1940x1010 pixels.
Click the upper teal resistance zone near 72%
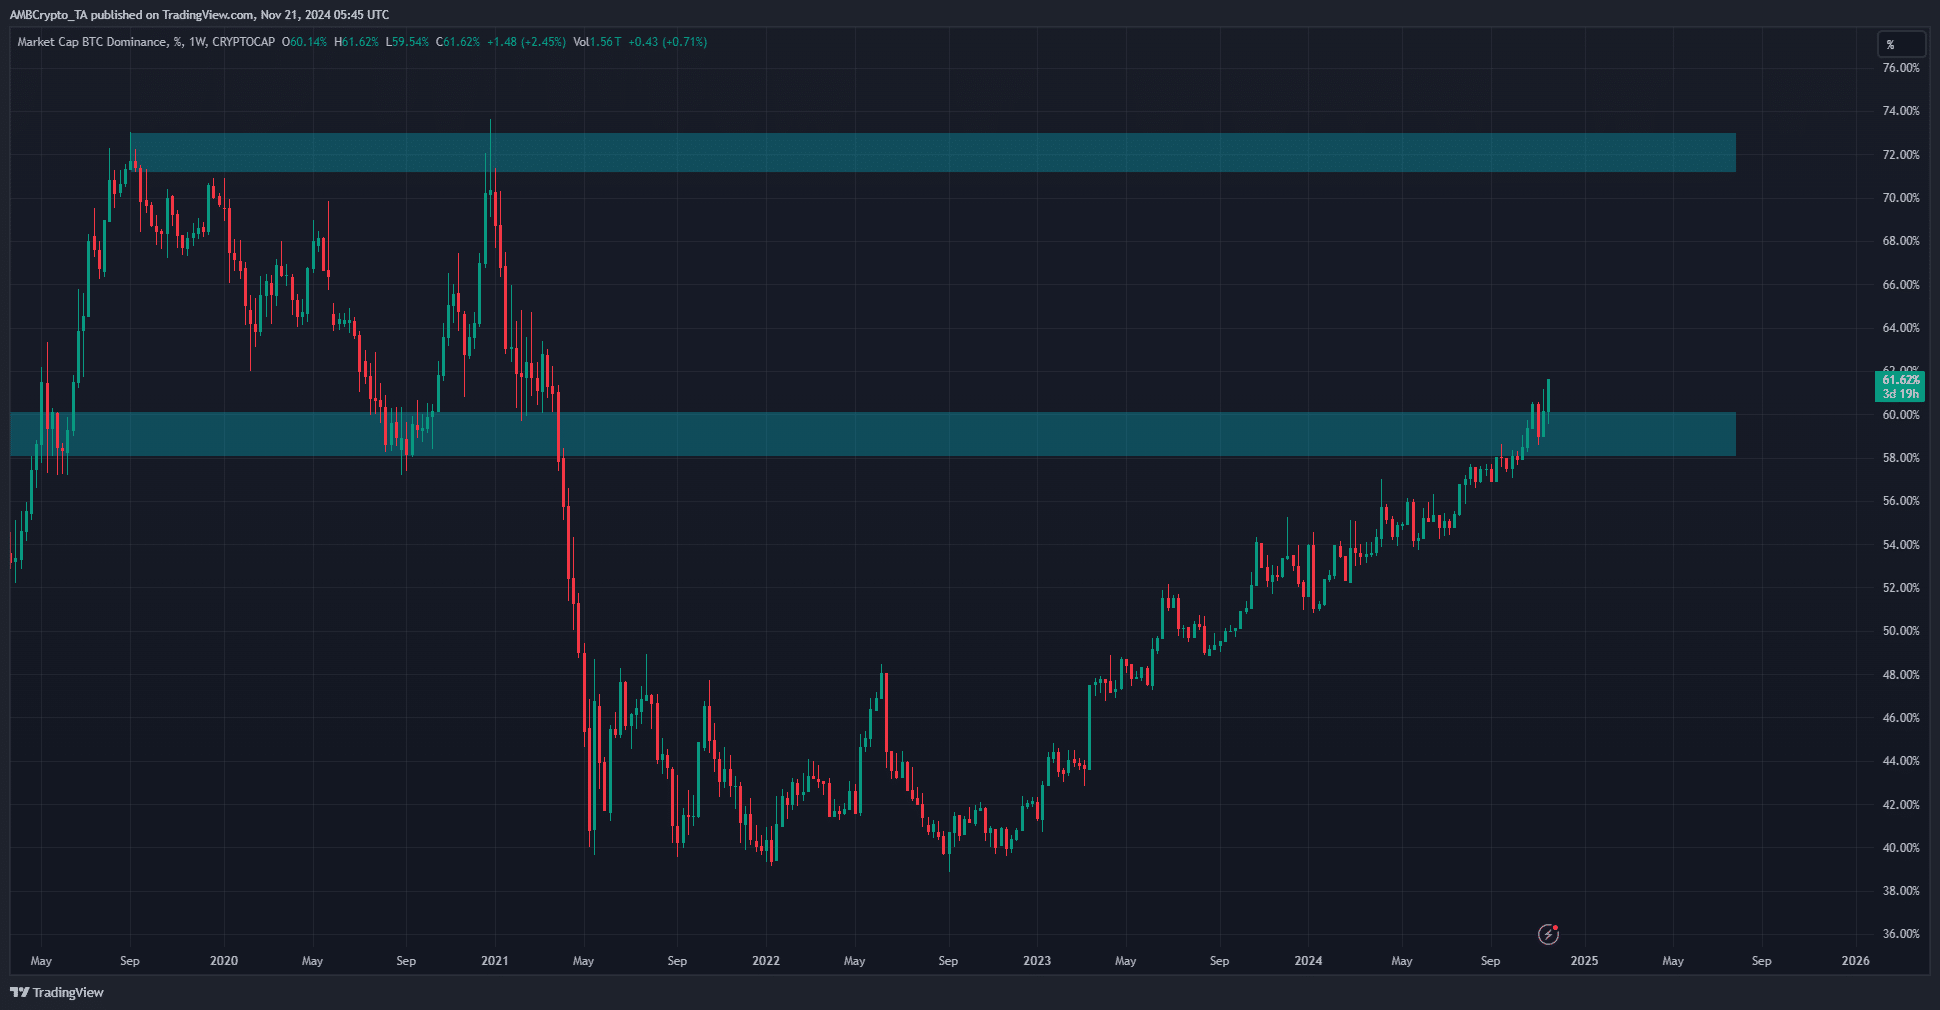point(932,152)
